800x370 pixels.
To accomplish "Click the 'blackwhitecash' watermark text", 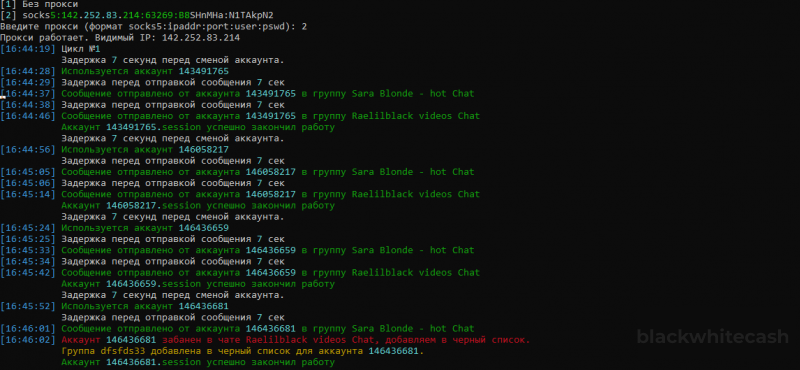I will coord(712,337).
